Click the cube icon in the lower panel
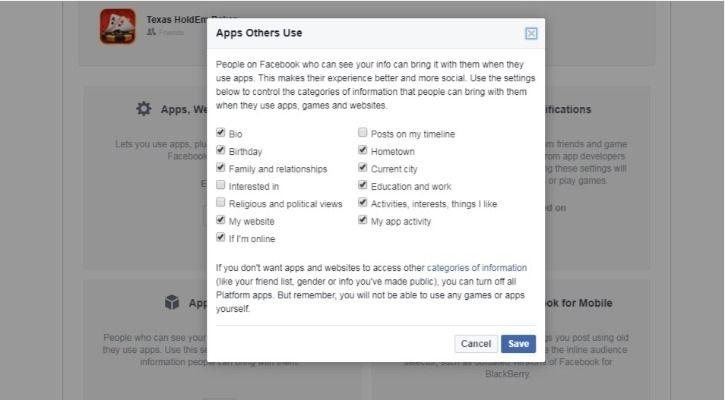The height and width of the screenshot is (400, 725). 172,302
